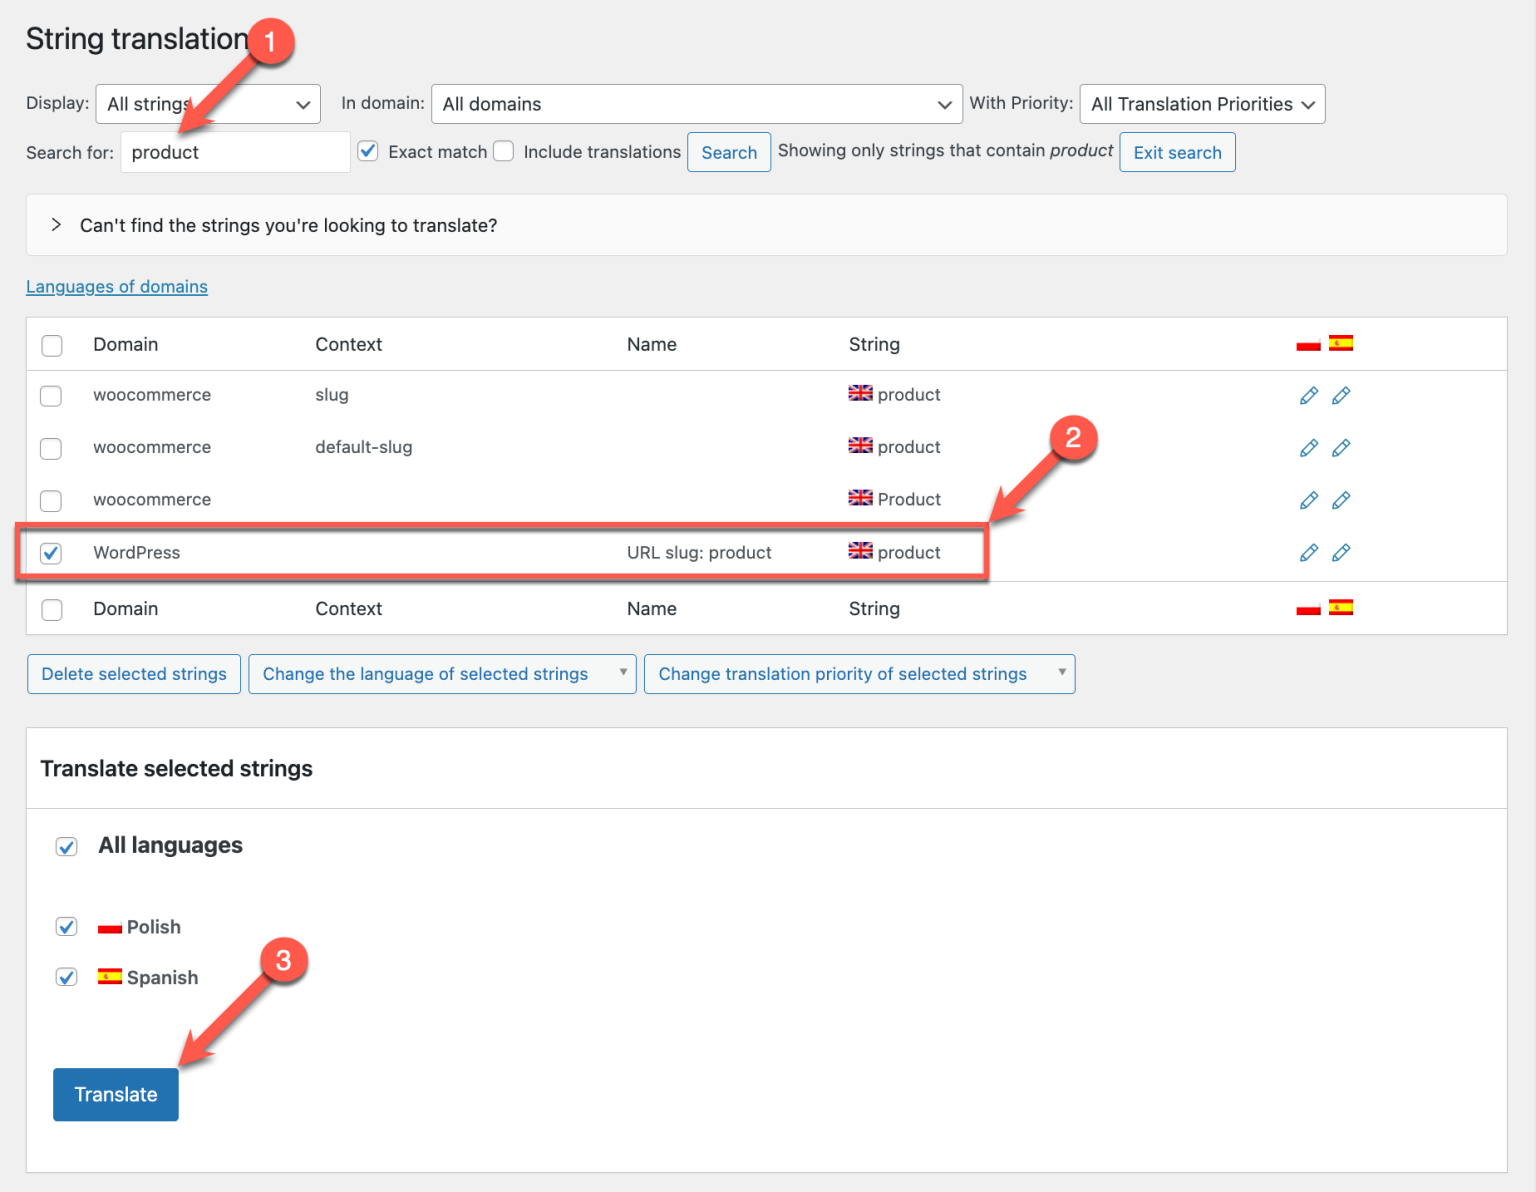
Task: Open the With Priority dropdown
Action: tap(1202, 103)
